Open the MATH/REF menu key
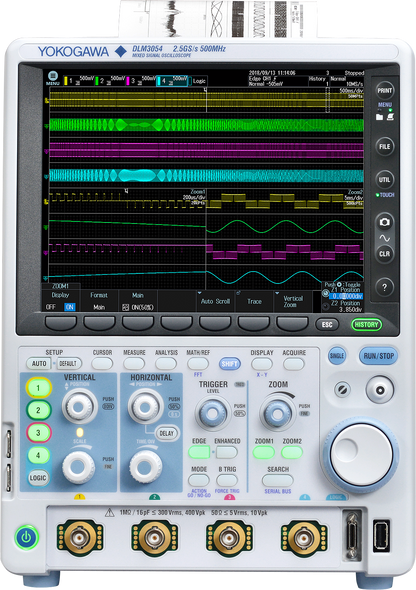This screenshot has height=590, width=416. coord(198,363)
